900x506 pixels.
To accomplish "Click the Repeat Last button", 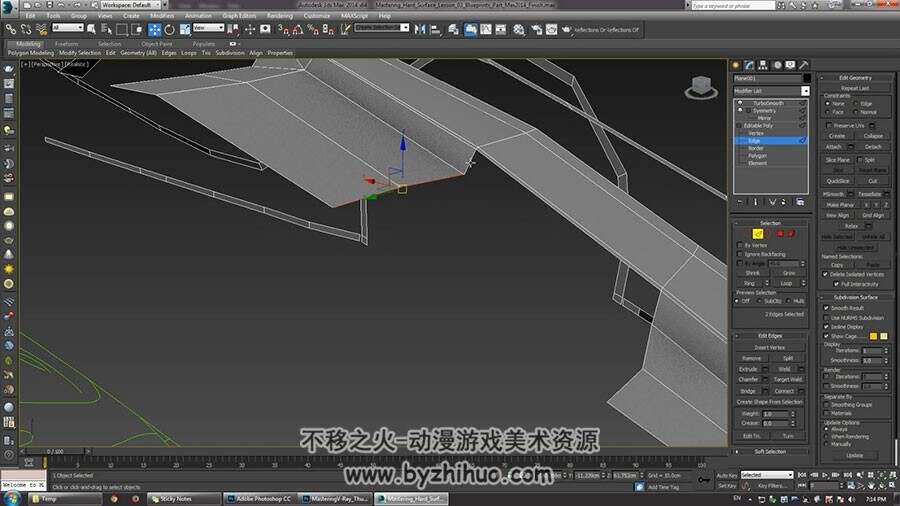I will coord(855,88).
